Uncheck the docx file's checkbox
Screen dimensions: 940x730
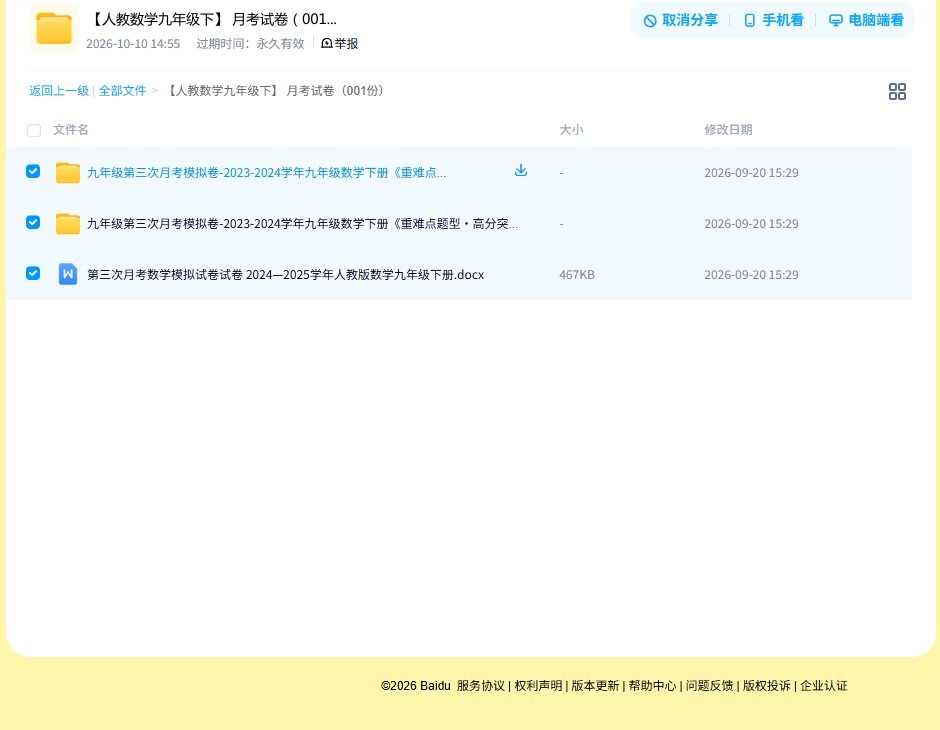(33, 273)
